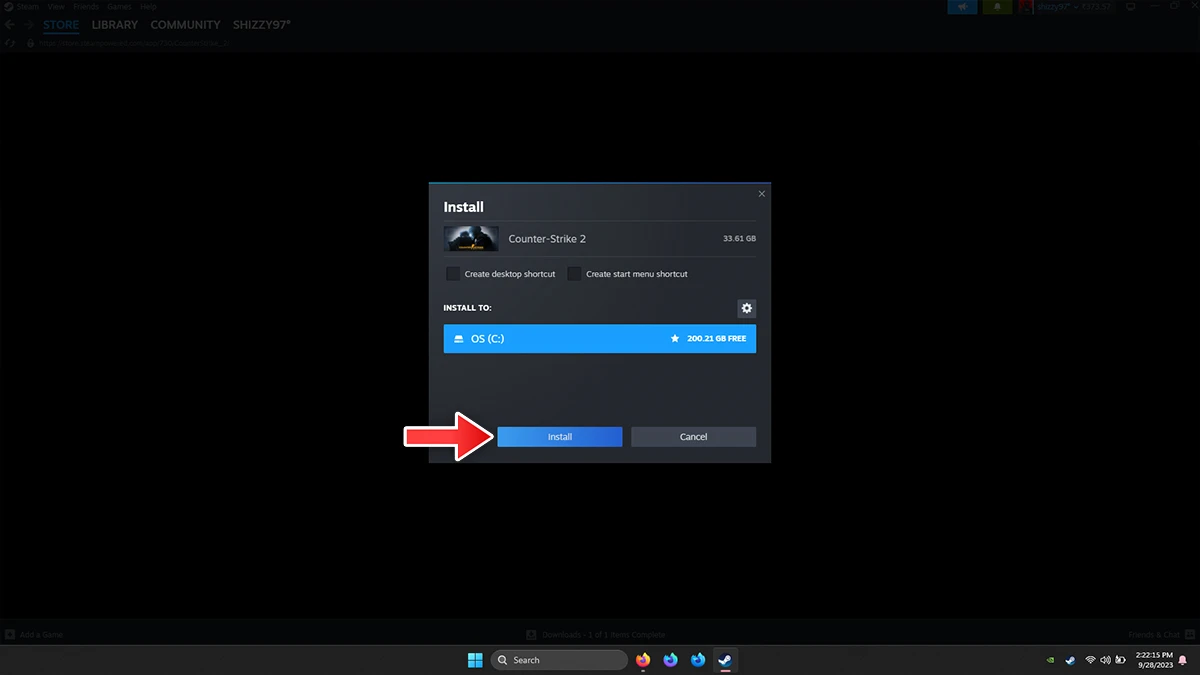
Task: Click the blue announcements megaphone button
Action: (962, 7)
